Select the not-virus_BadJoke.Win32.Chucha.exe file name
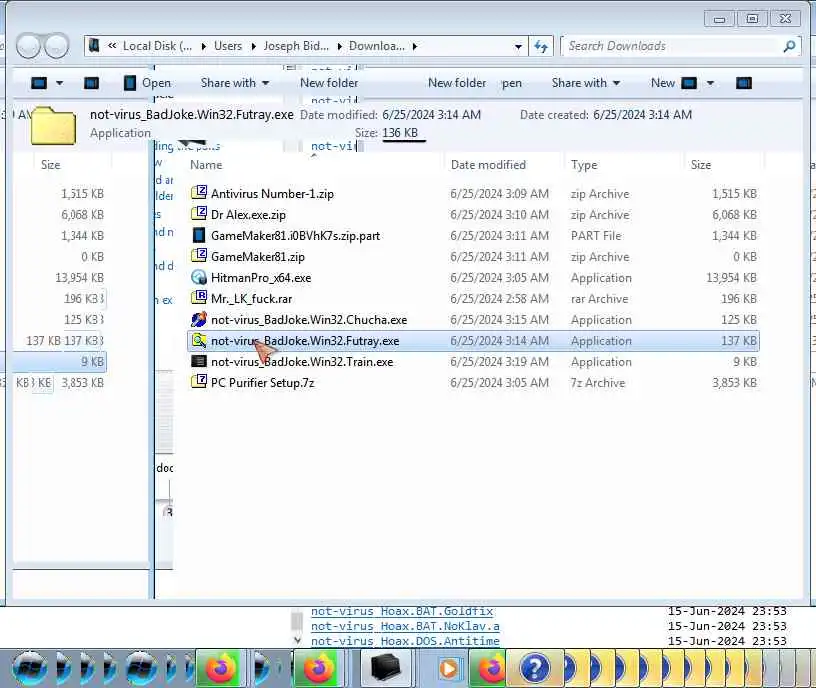The height and width of the screenshot is (688, 816). coord(309,320)
